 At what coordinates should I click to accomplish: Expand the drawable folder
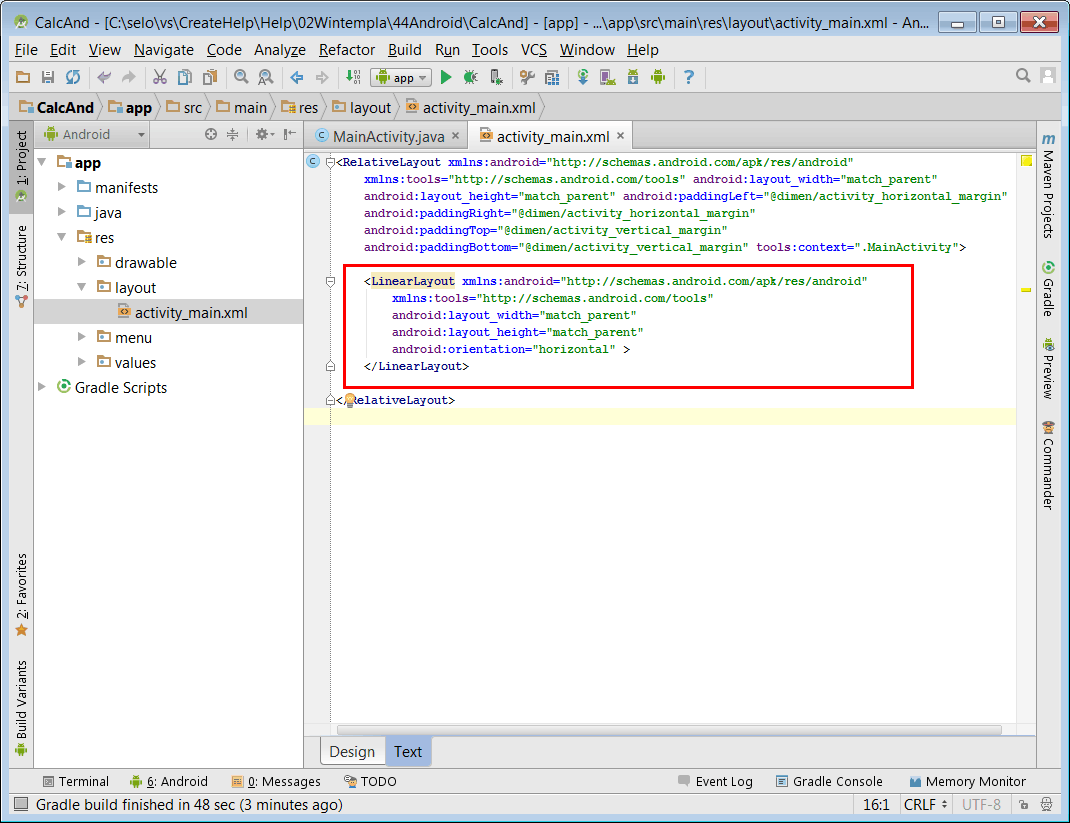pos(82,261)
